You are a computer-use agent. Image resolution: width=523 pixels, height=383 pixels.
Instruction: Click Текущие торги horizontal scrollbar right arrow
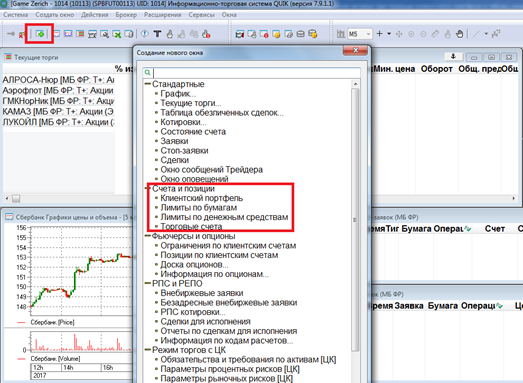(x=514, y=199)
